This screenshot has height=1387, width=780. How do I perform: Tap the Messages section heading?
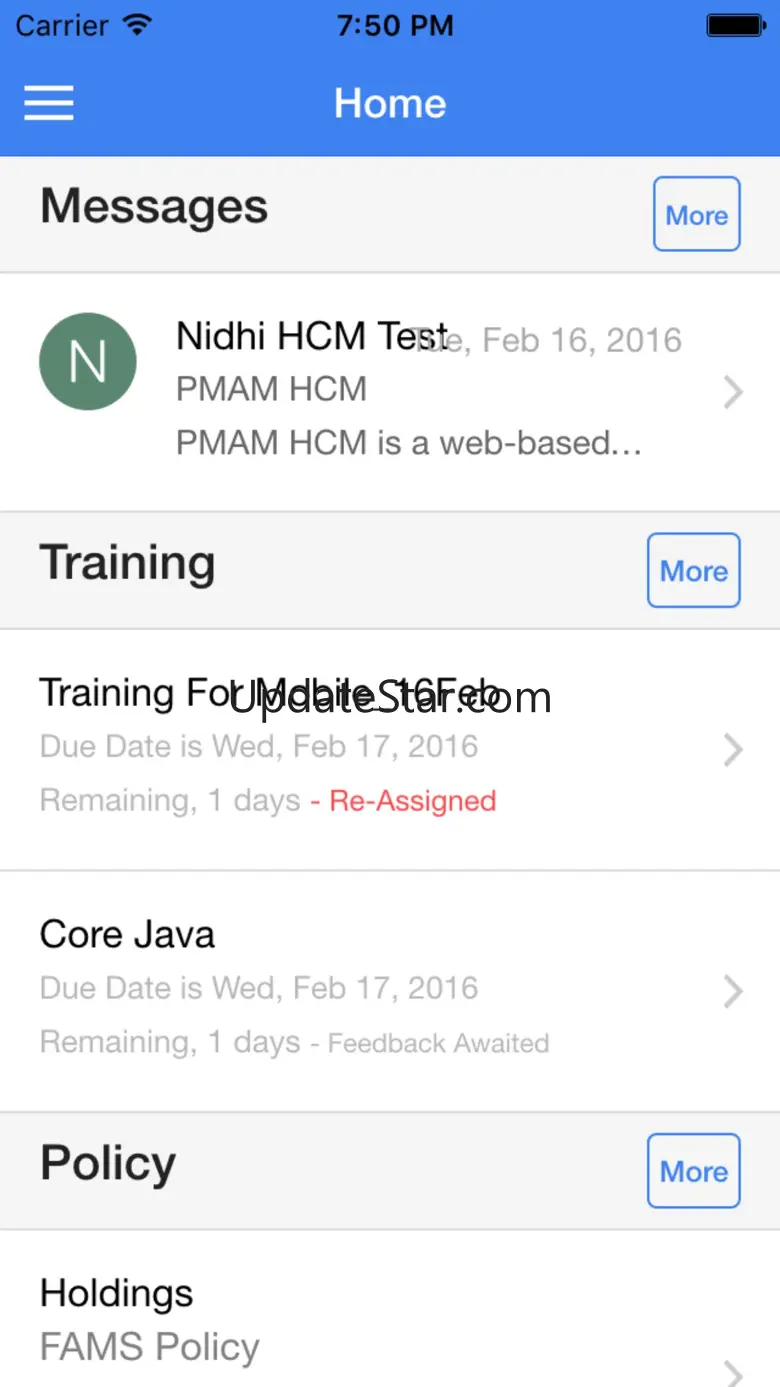pos(154,207)
